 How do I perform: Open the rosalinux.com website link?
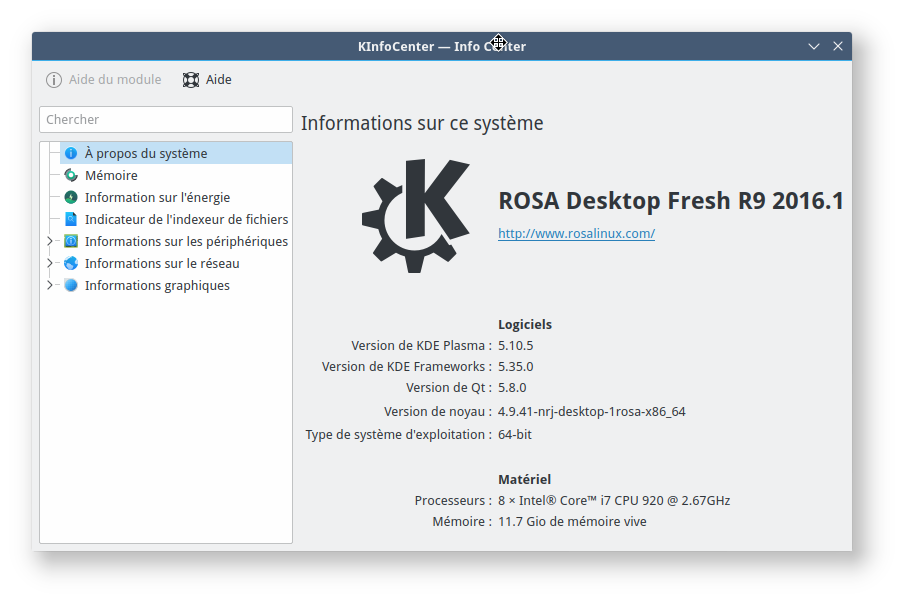coord(576,234)
